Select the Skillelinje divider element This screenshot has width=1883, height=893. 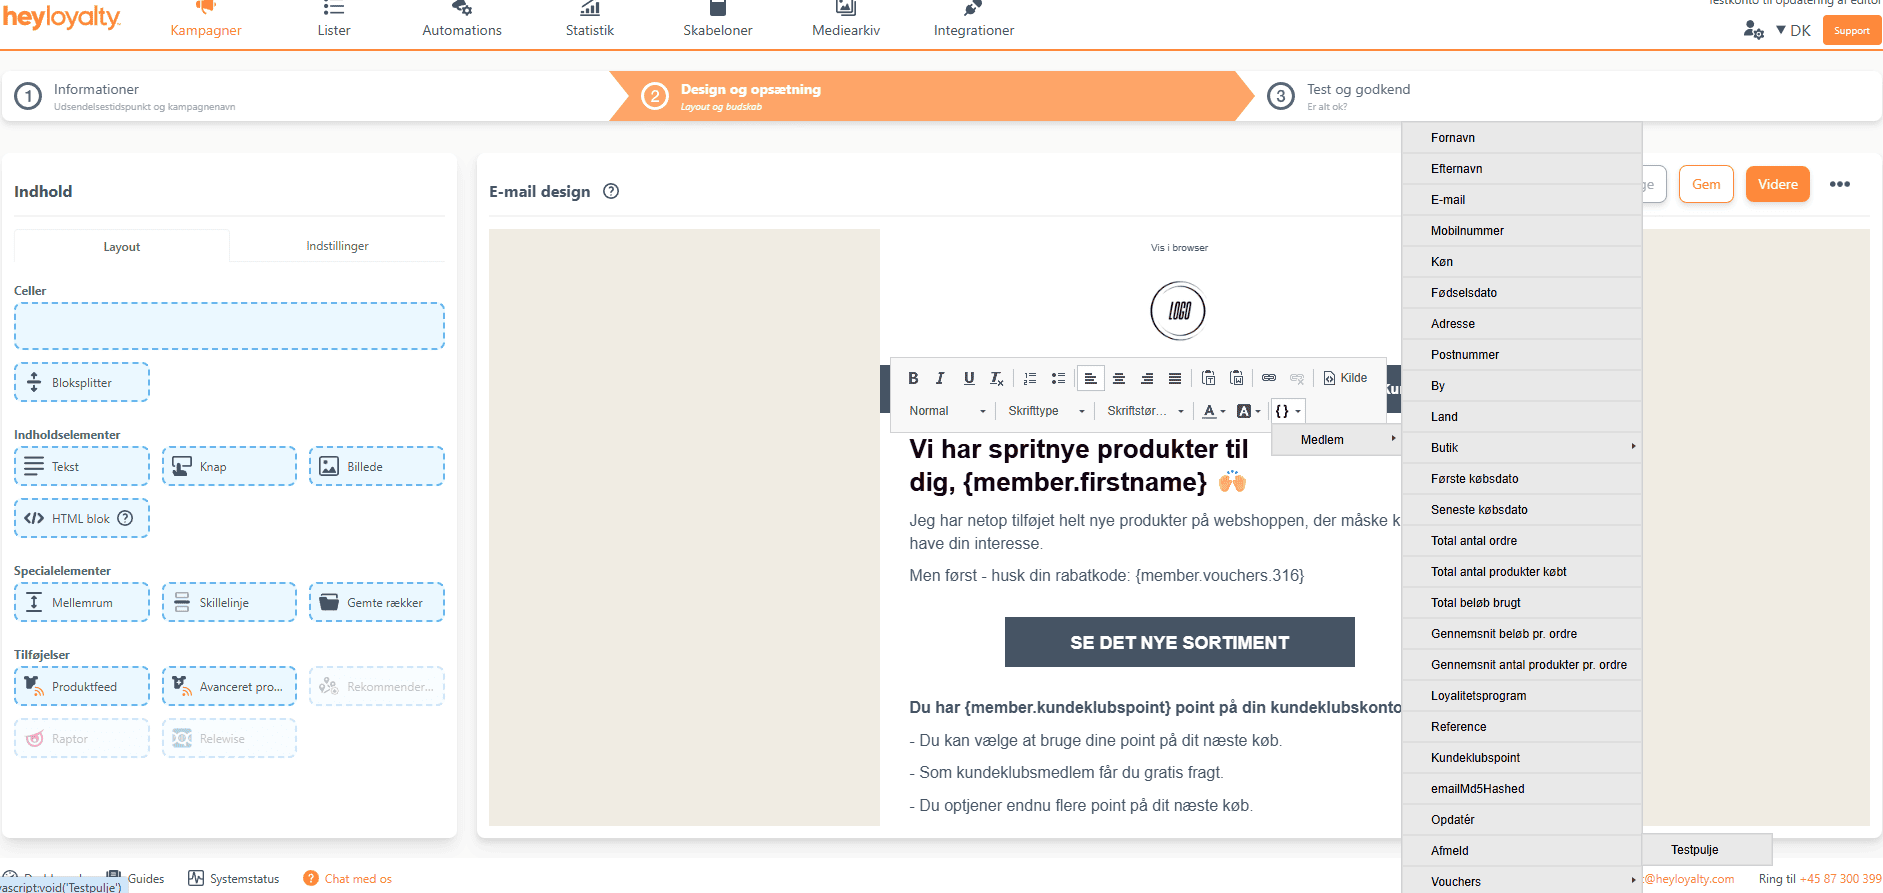229,602
